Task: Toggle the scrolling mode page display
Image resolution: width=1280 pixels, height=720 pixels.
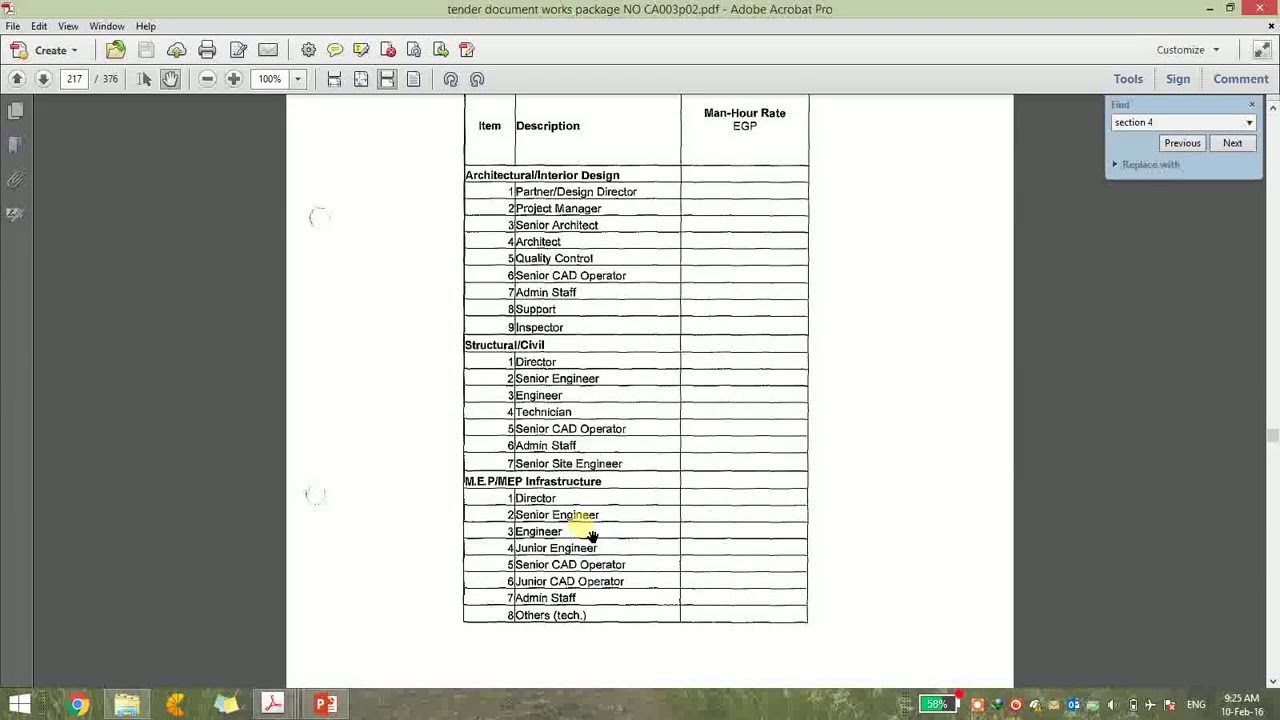Action: coord(387,79)
